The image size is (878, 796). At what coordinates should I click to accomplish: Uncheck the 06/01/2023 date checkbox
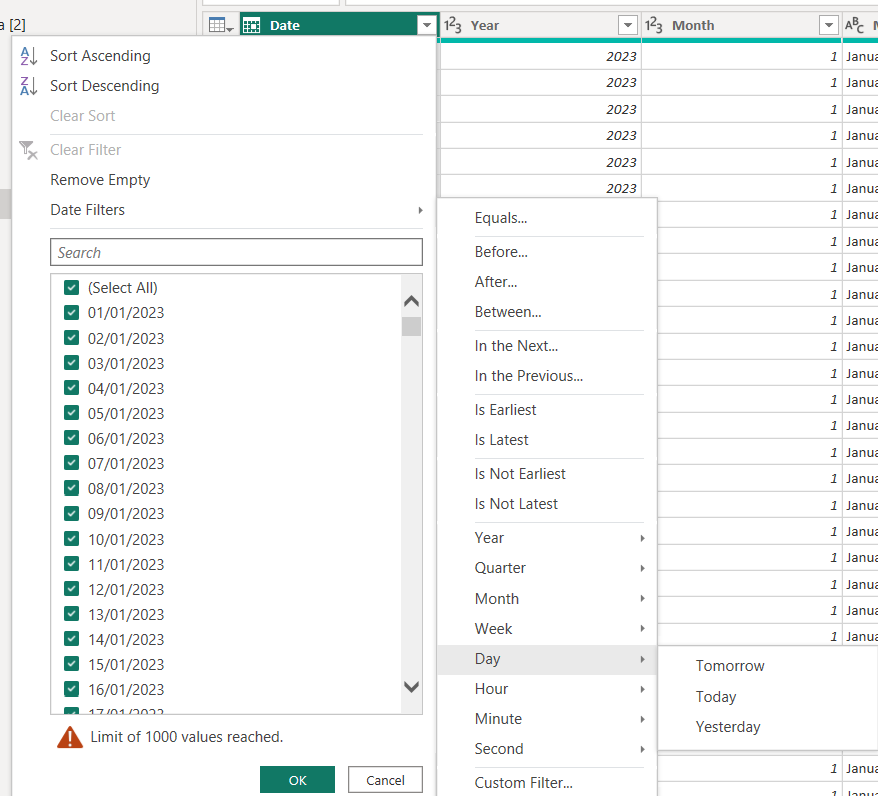(72, 438)
